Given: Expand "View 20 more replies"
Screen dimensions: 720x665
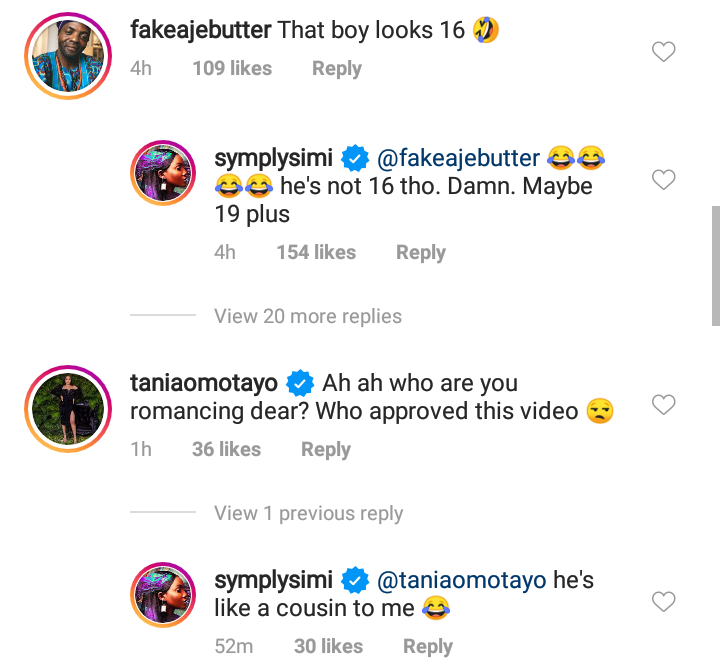Looking at the screenshot, I should (x=307, y=316).
